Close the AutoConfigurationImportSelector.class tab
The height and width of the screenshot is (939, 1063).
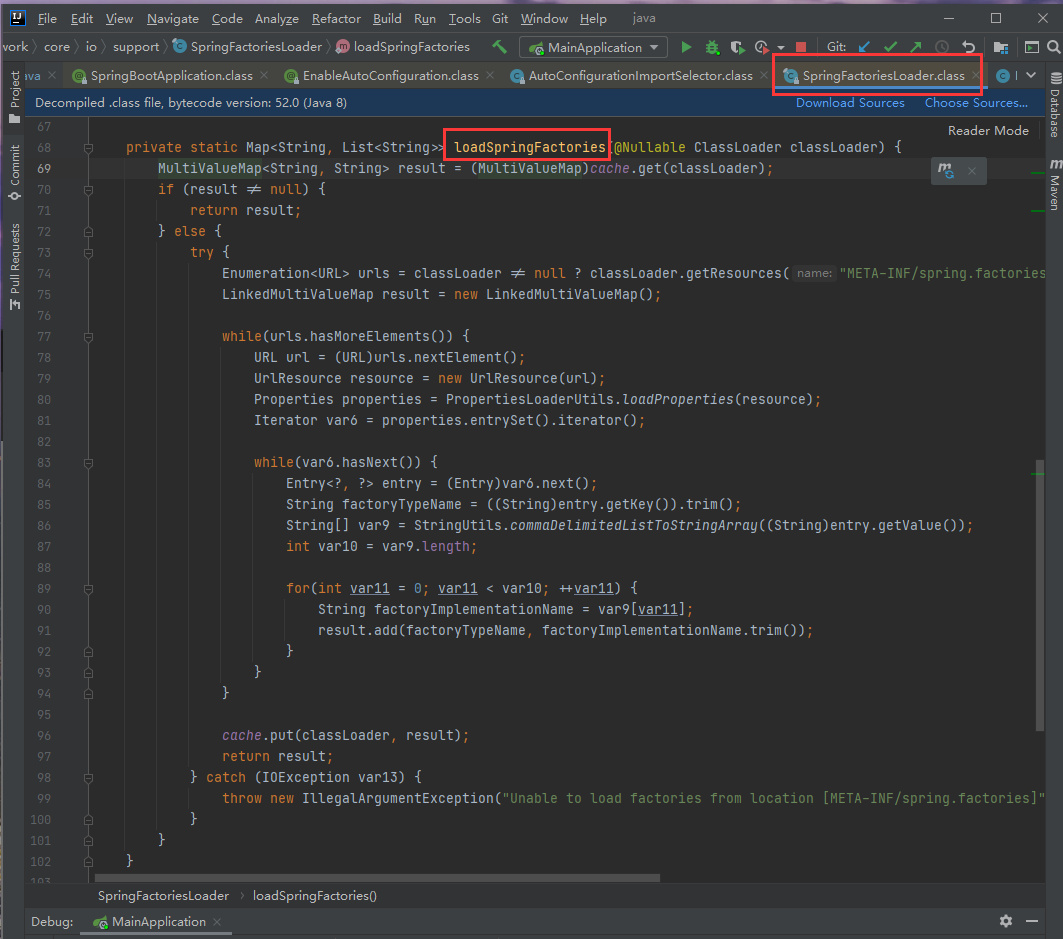(x=763, y=75)
